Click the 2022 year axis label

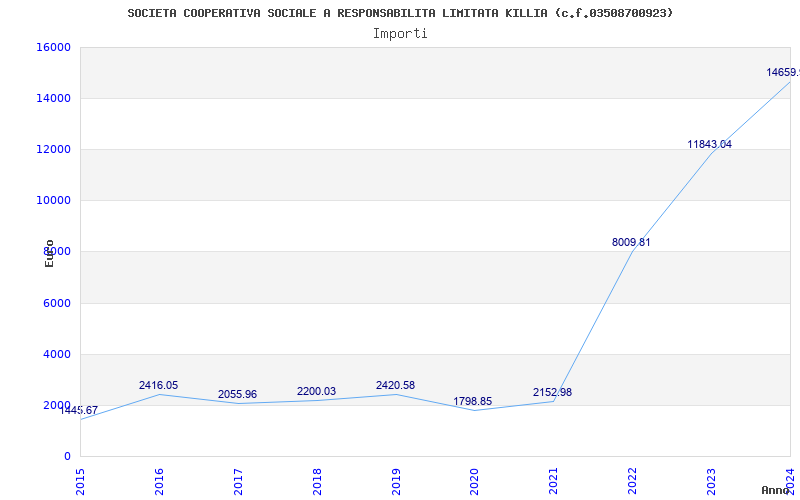(x=632, y=482)
